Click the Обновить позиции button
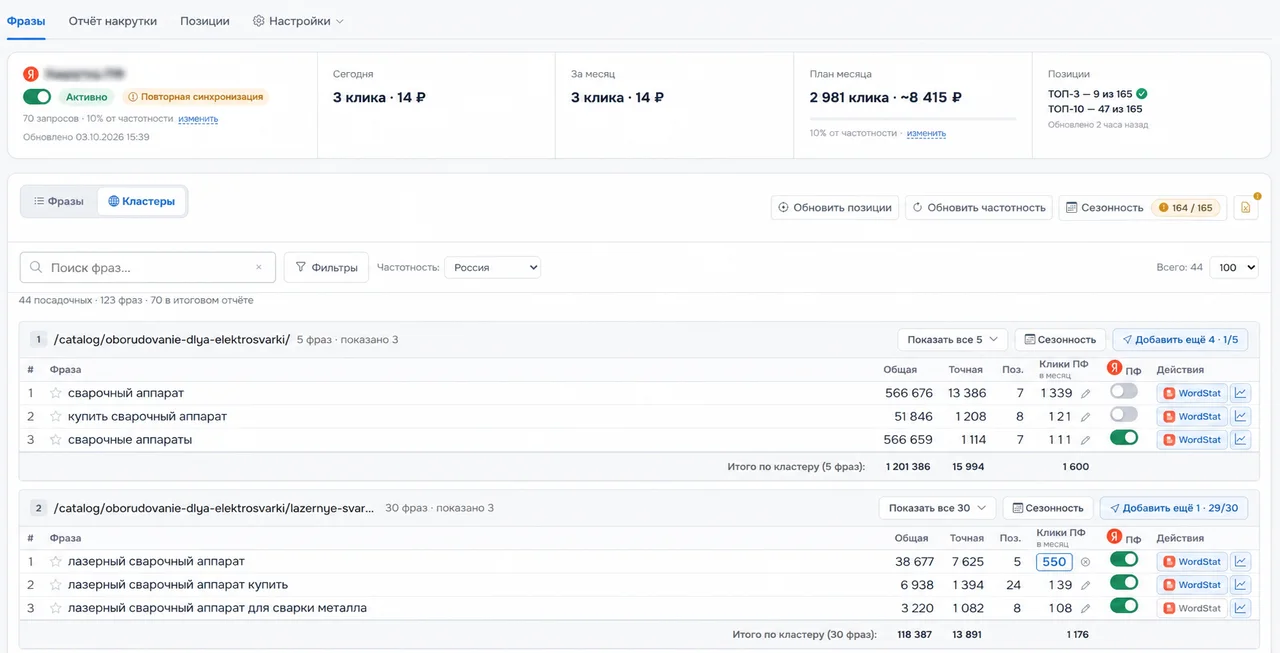1280x653 pixels. pyautogui.click(x=835, y=208)
